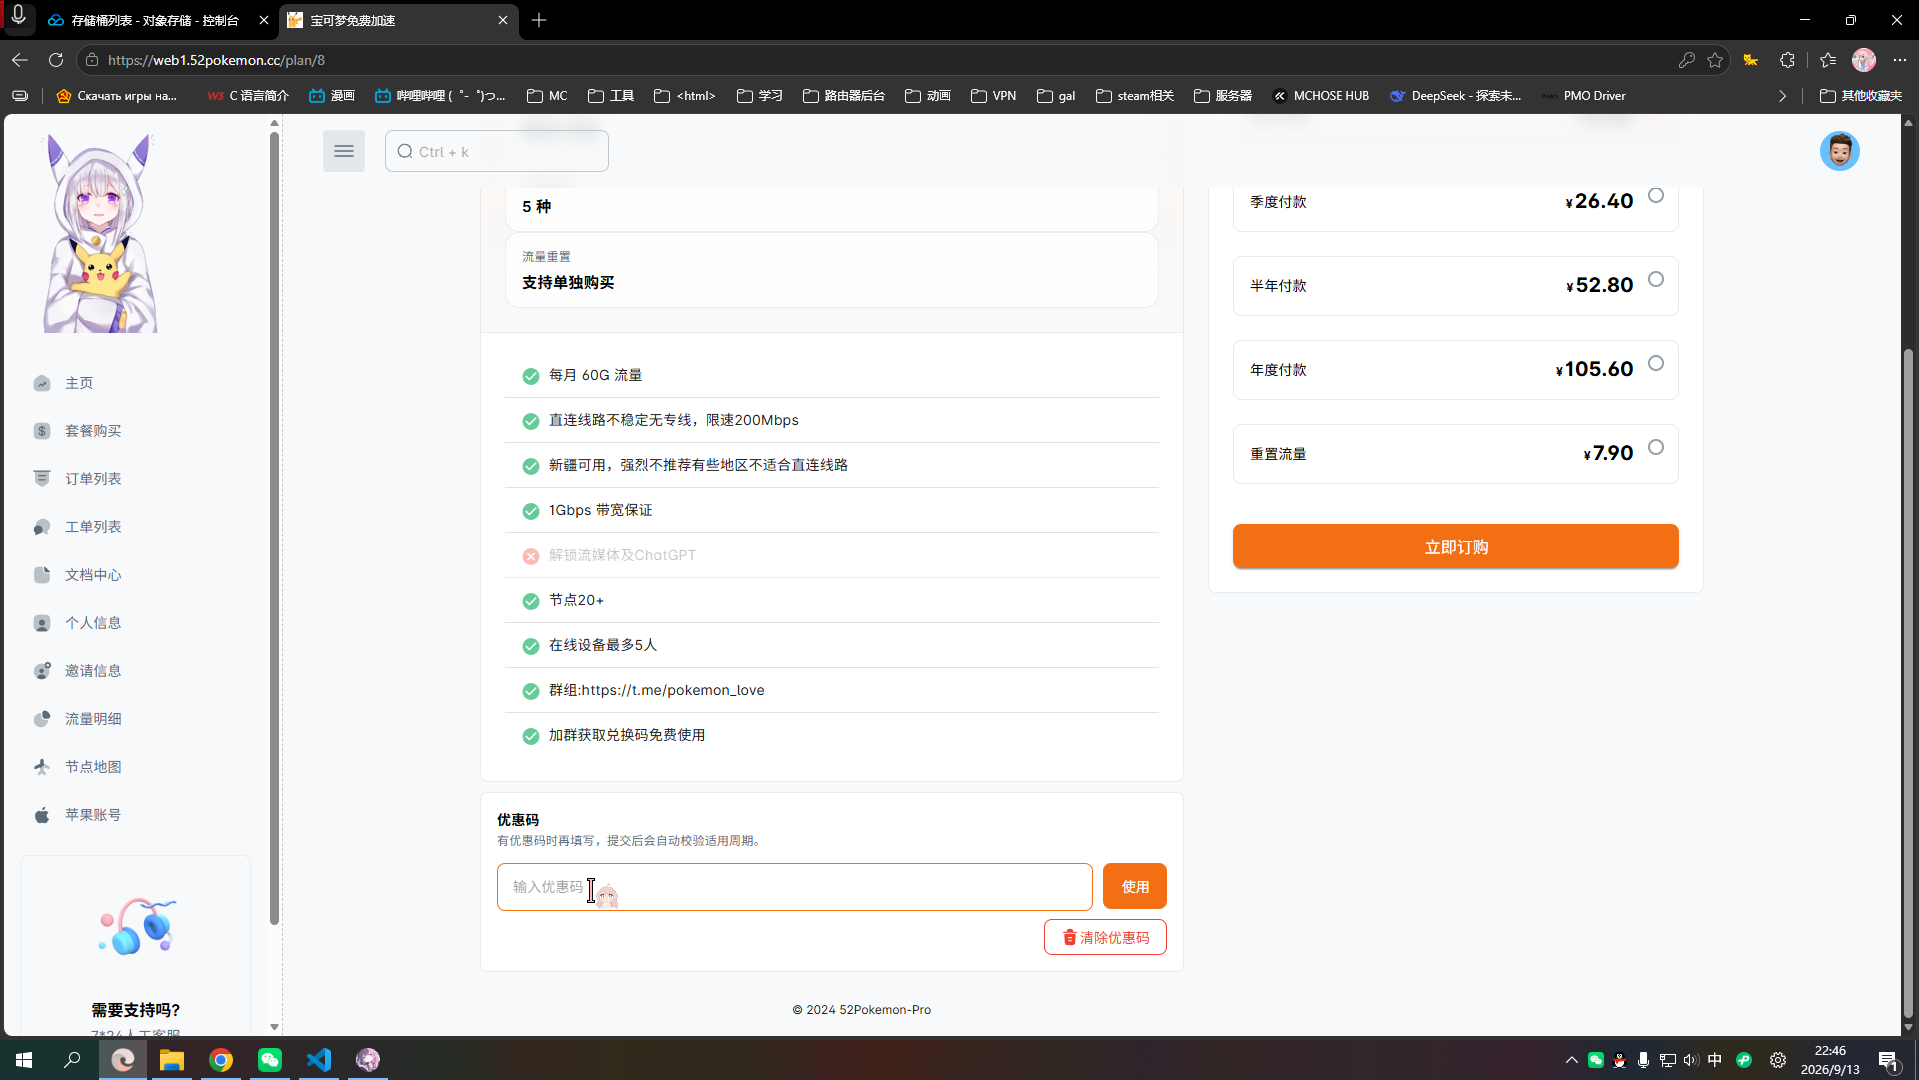Select the 年度付款 radio button
This screenshot has height=1080, width=1919.
tap(1656, 364)
